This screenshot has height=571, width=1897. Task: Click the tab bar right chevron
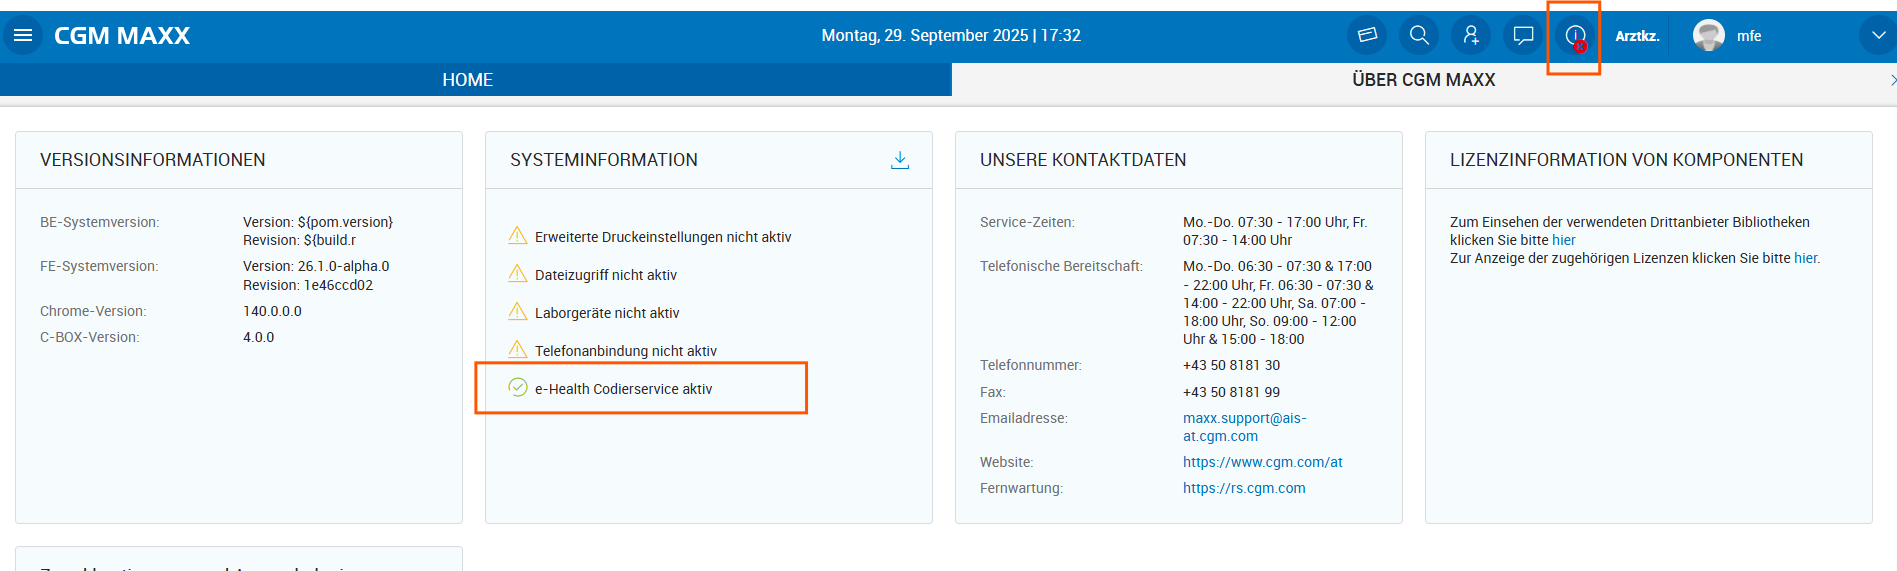pyautogui.click(x=1892, y=80)
